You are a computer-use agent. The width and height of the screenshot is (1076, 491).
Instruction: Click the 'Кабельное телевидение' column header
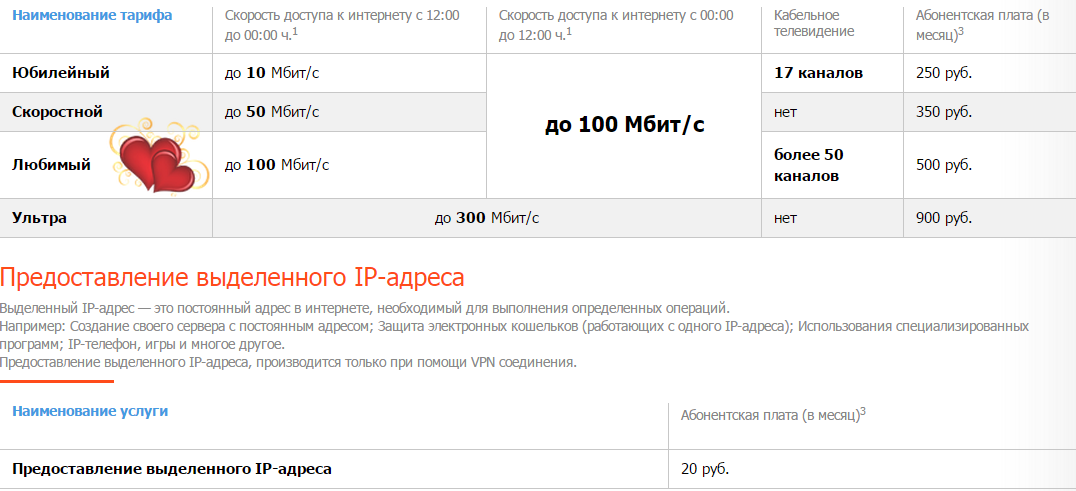[814, 23]
